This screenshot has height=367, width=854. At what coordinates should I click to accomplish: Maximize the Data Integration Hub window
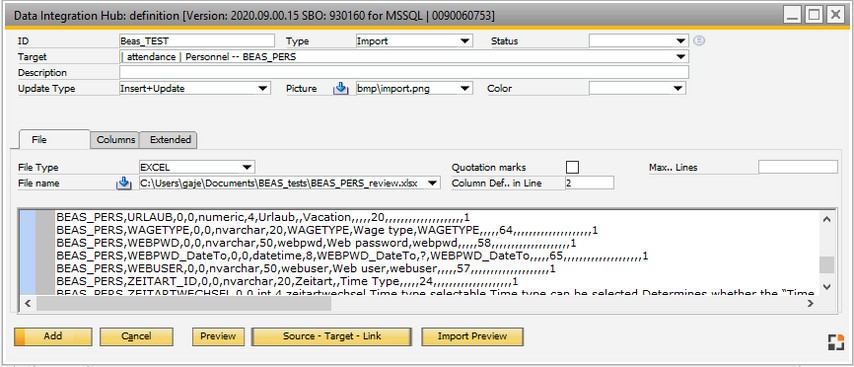(813, 16)
